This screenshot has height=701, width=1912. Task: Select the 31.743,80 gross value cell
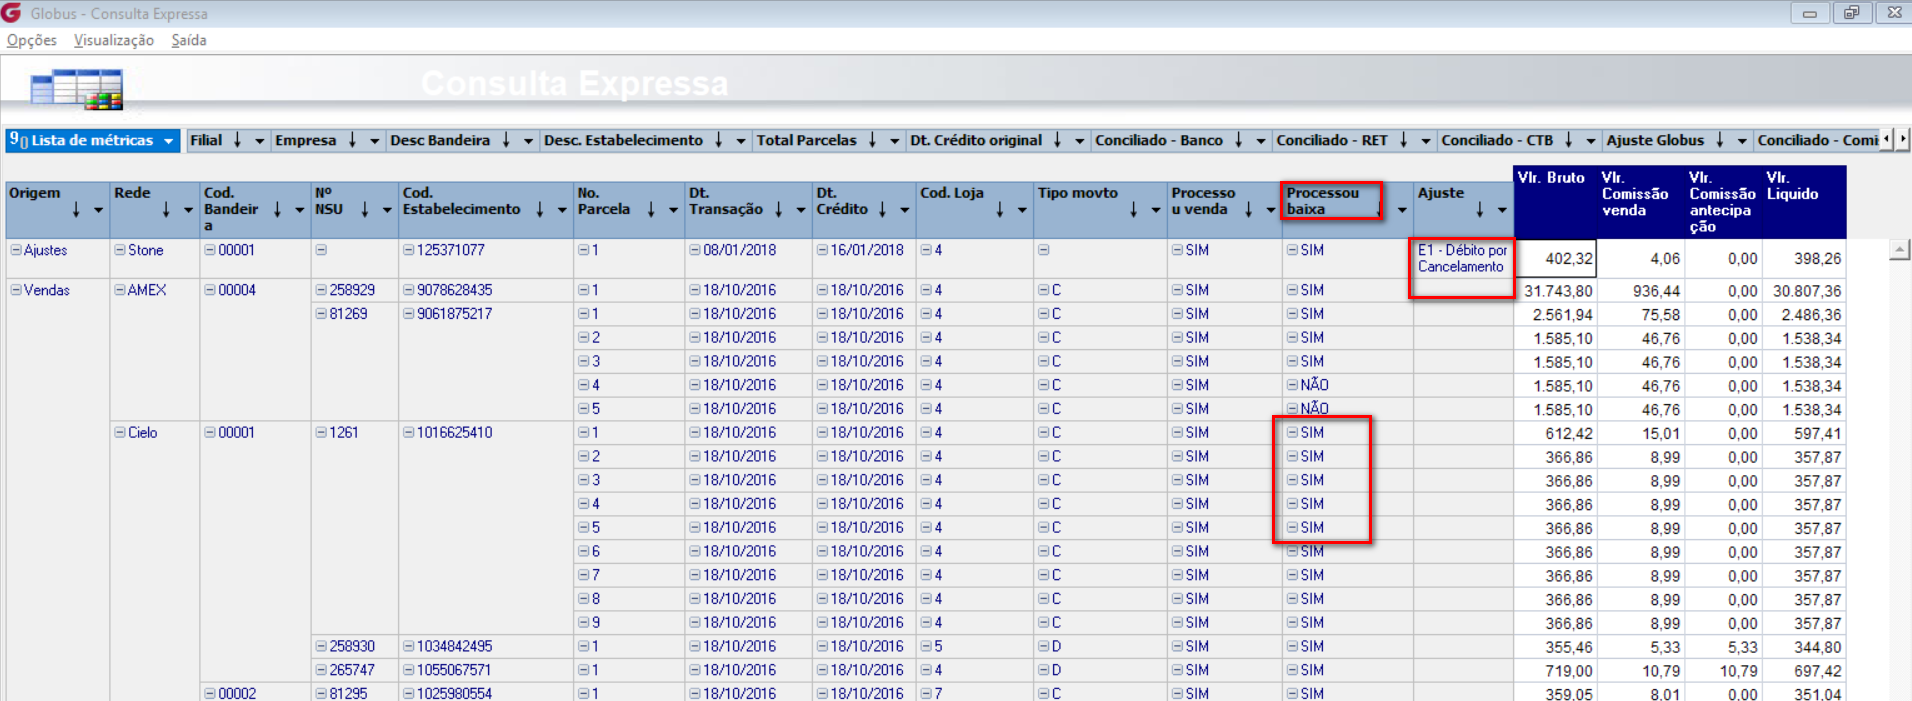1556,291
